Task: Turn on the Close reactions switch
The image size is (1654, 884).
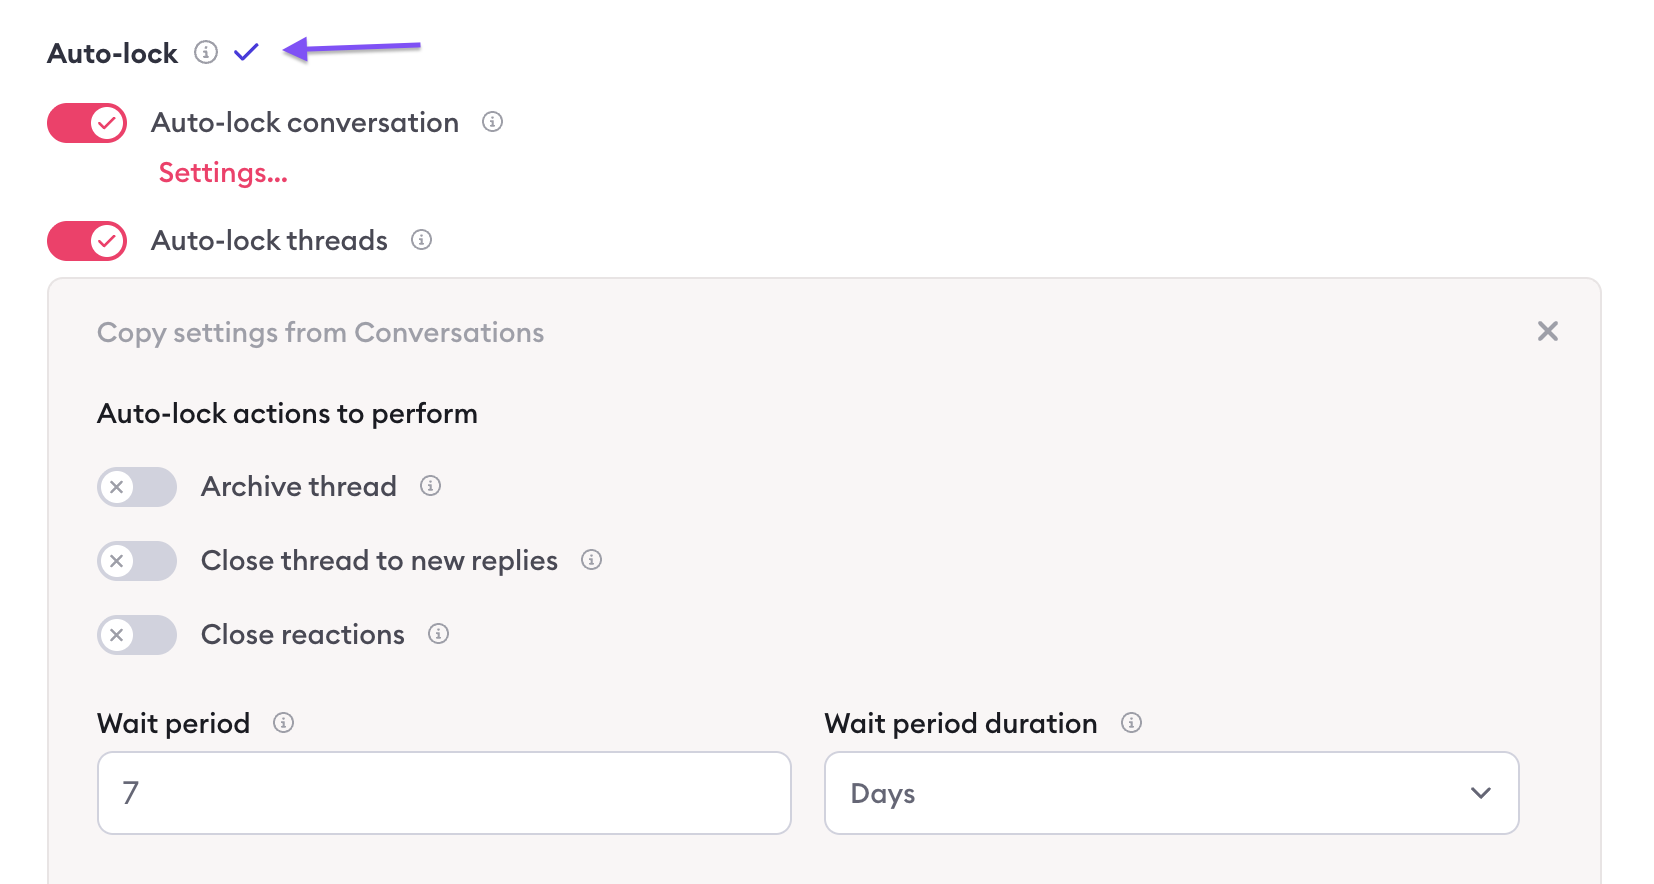Action: click(137, 635)
